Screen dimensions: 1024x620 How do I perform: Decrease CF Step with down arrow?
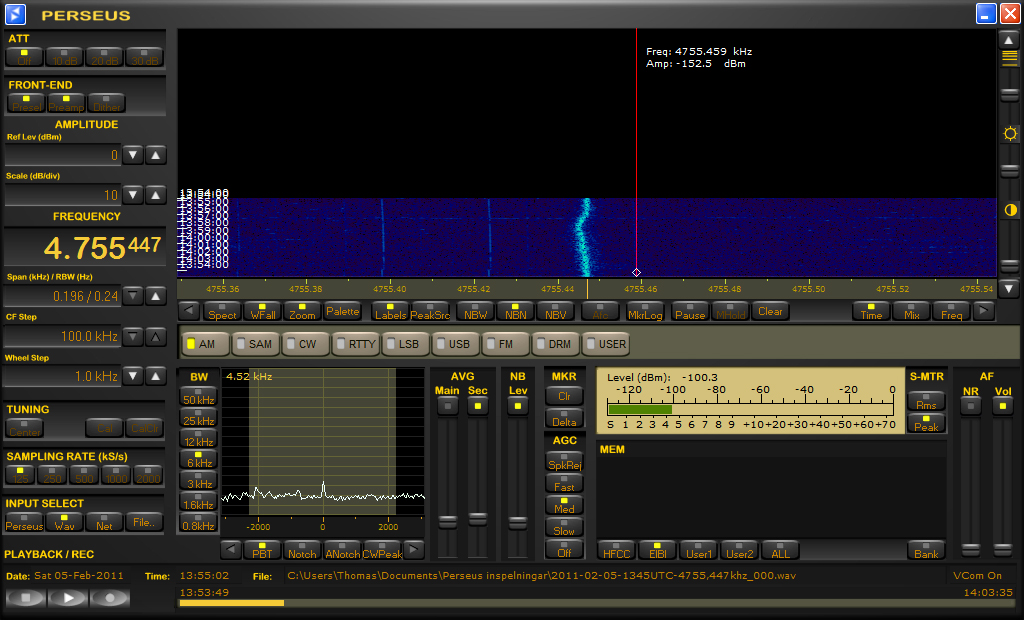(x=133, y=336)
